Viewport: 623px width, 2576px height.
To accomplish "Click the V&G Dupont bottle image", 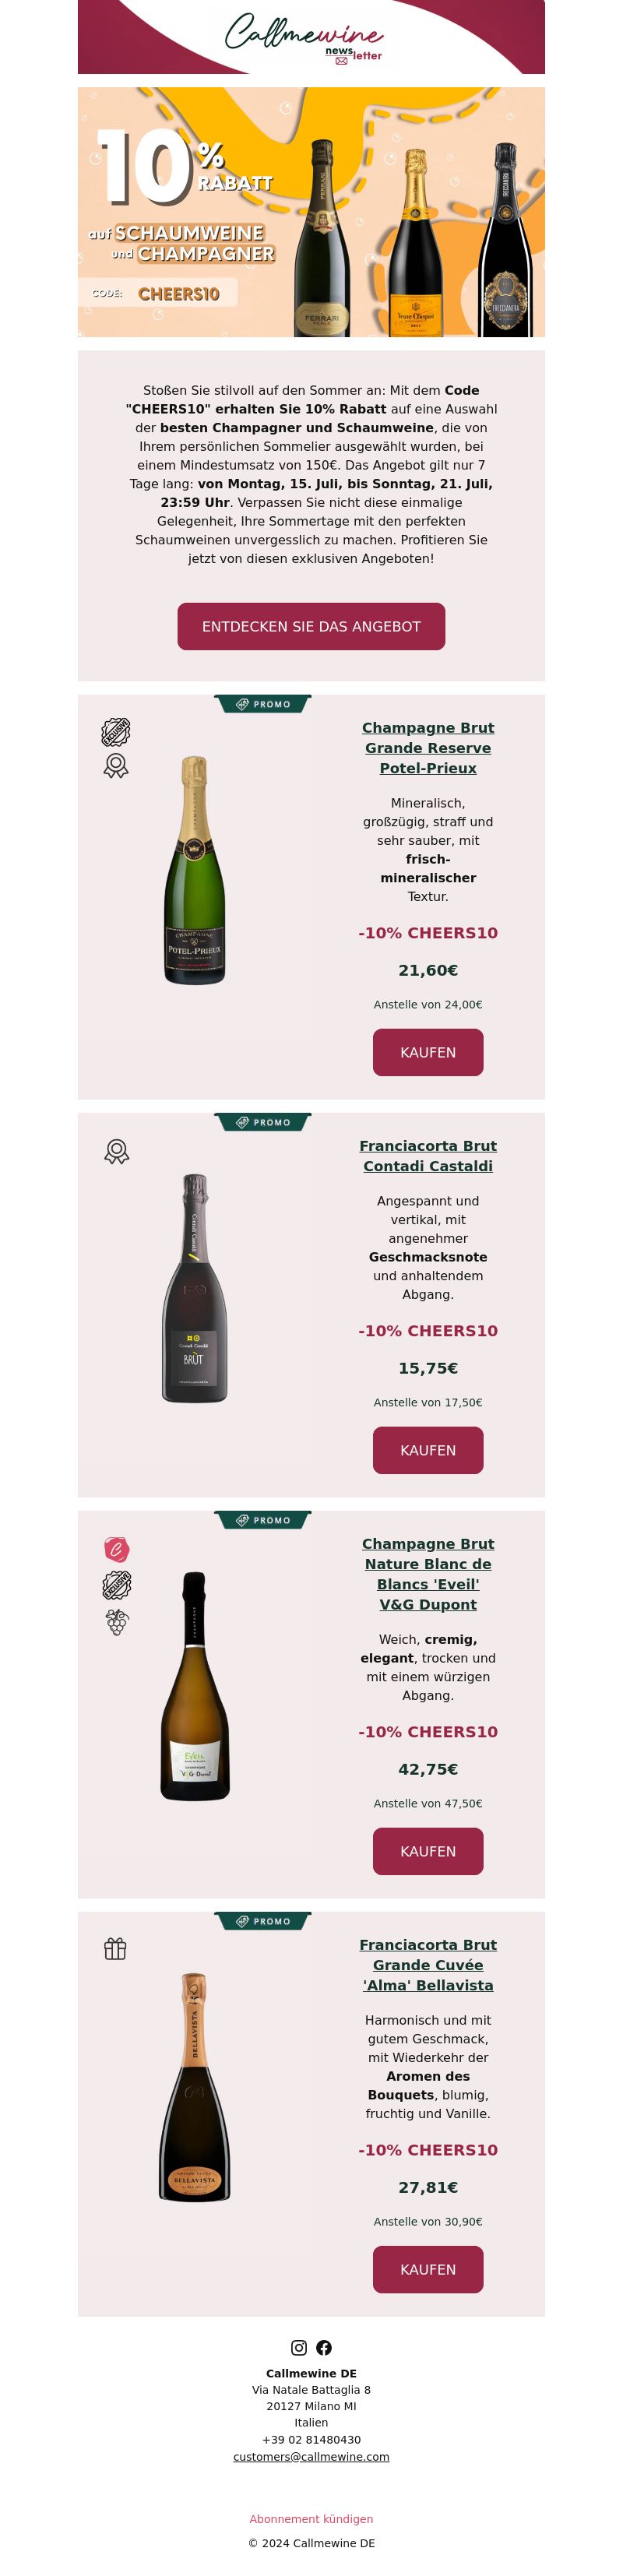I will point(195,1686).
